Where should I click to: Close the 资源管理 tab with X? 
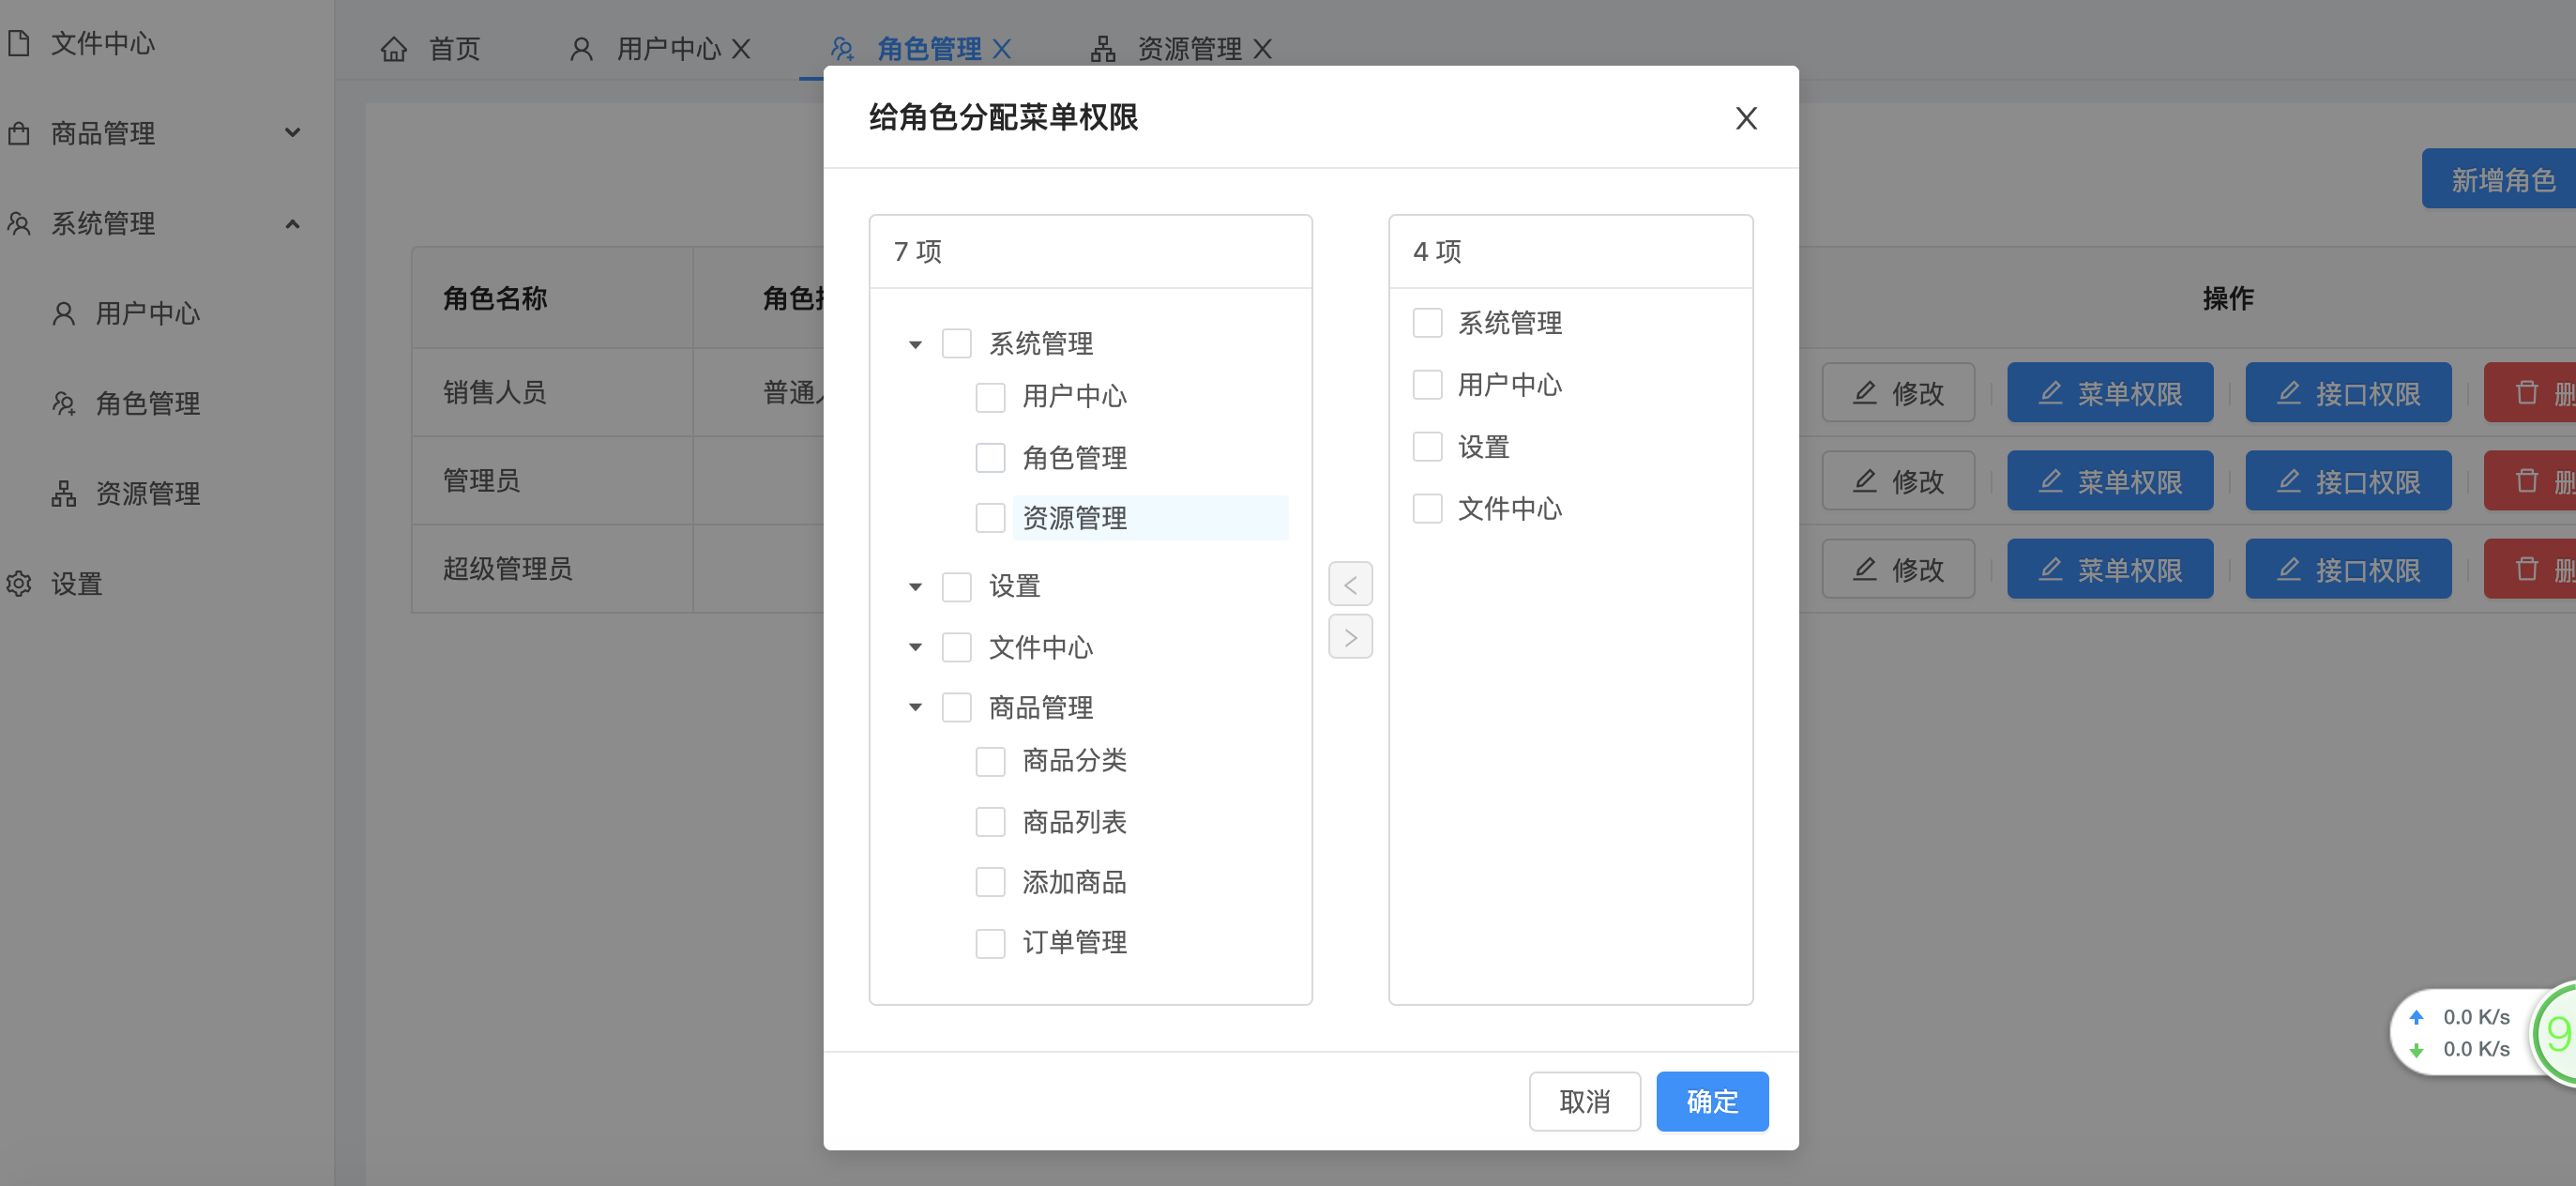point(1262,49)
